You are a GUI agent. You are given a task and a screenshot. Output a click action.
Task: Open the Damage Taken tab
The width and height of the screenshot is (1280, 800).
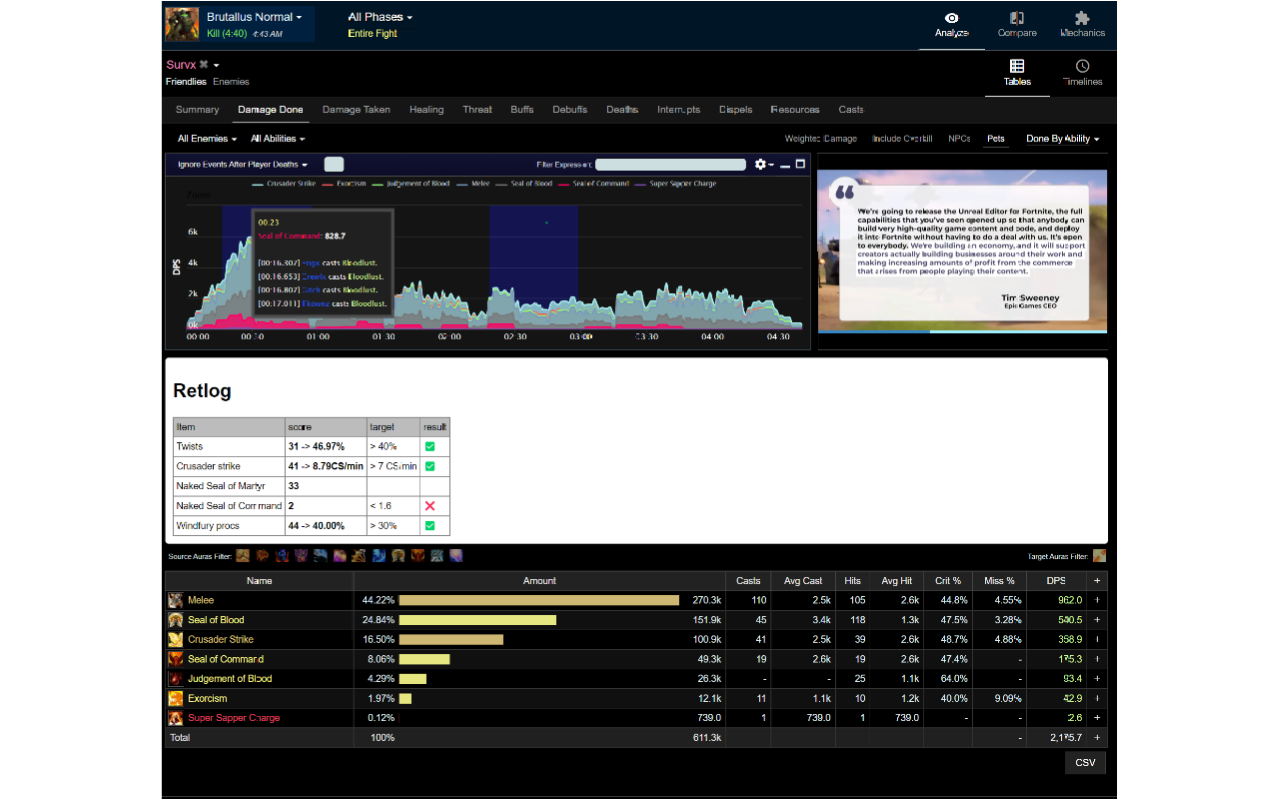coord(356,110)
